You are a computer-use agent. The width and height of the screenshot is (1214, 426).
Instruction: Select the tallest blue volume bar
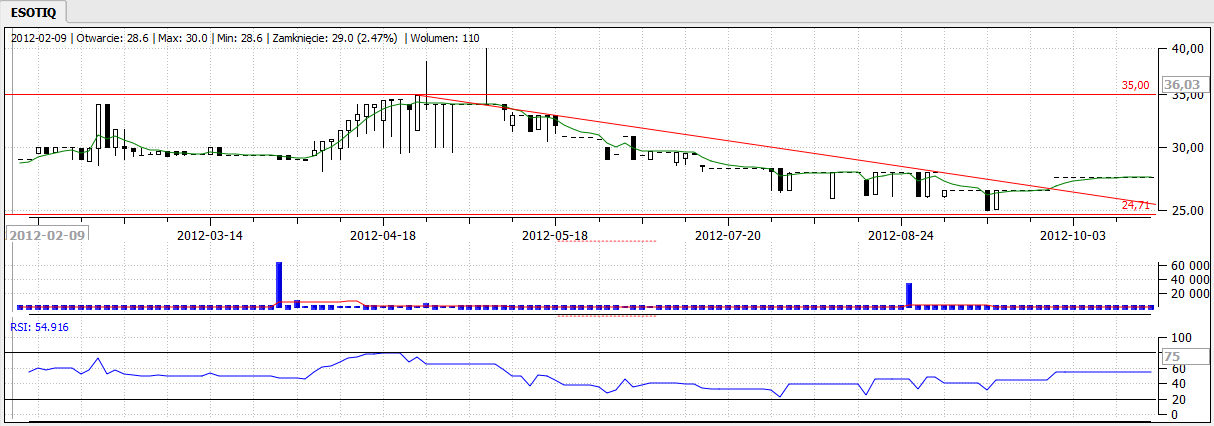click(x=279, y=284)
